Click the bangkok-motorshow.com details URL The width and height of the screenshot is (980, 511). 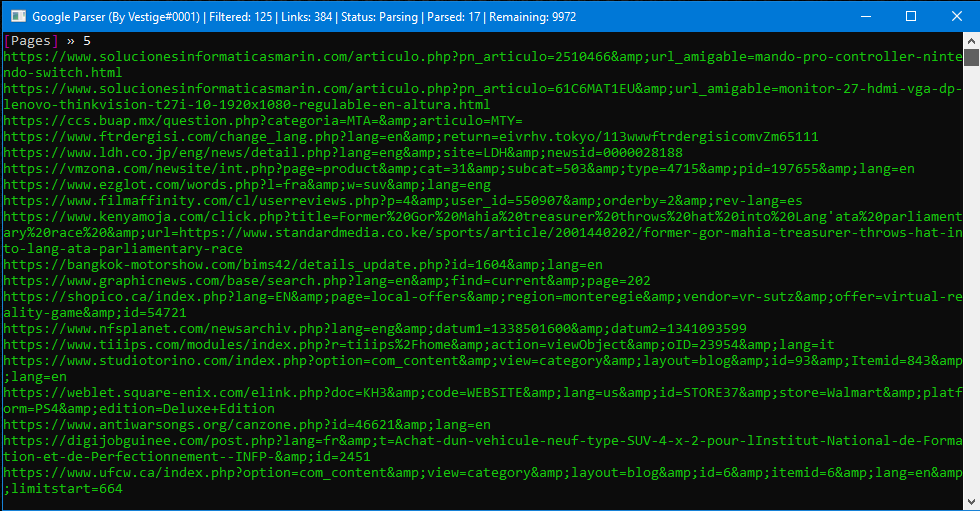tap(303, 265)
